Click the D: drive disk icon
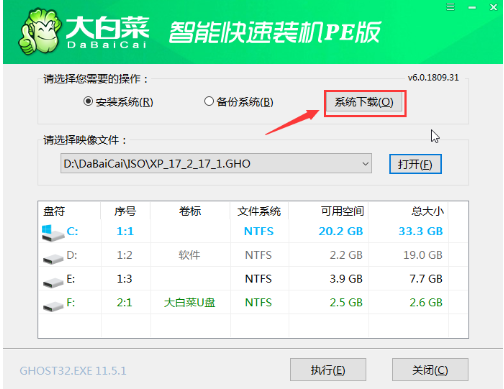 click(x=53, y=258)
